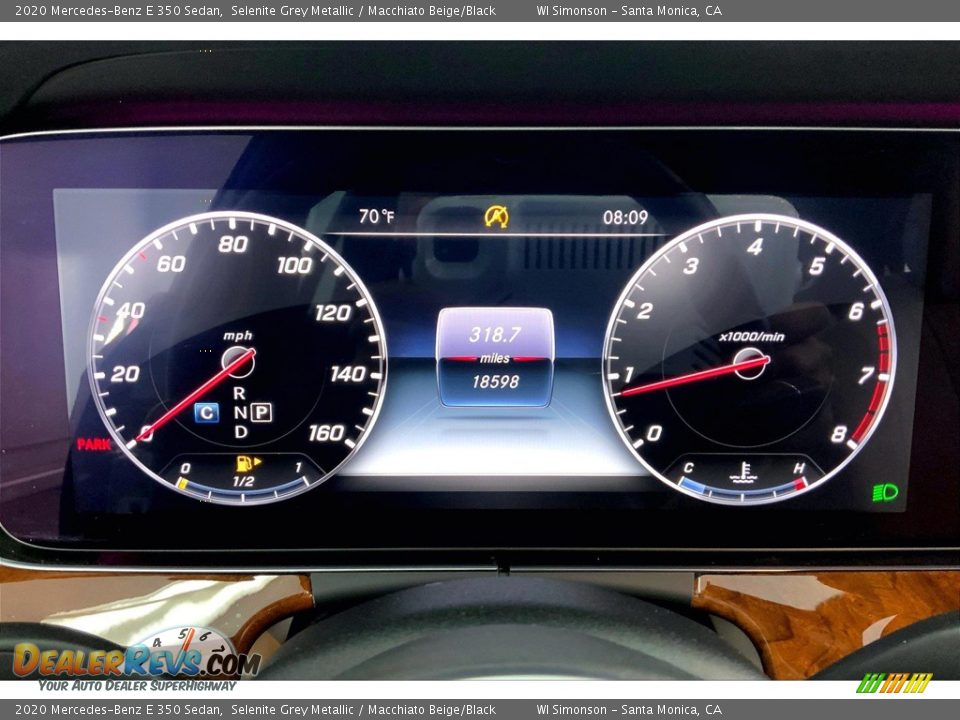Tap the yellow auto start-stop indicator icon
The width and height of the screenshot is (960, 720).
coord(497,217)
